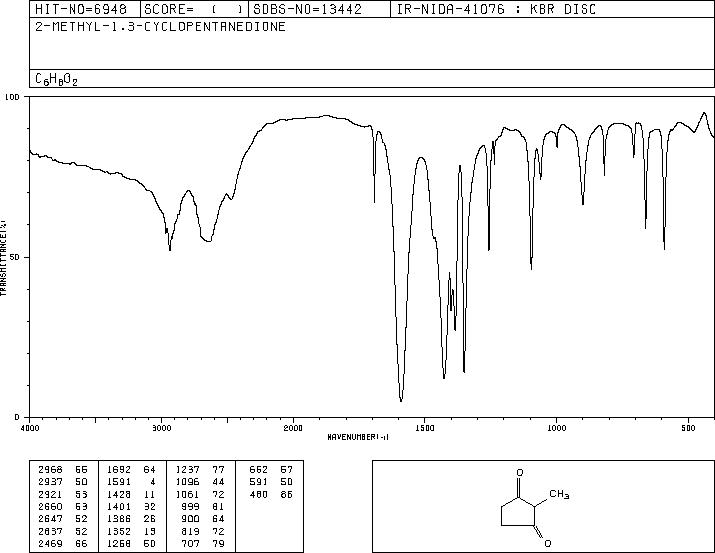The height and width of the screenshot is (553, 715).
Task: Click the peak table entry 819
Action: 190,531
